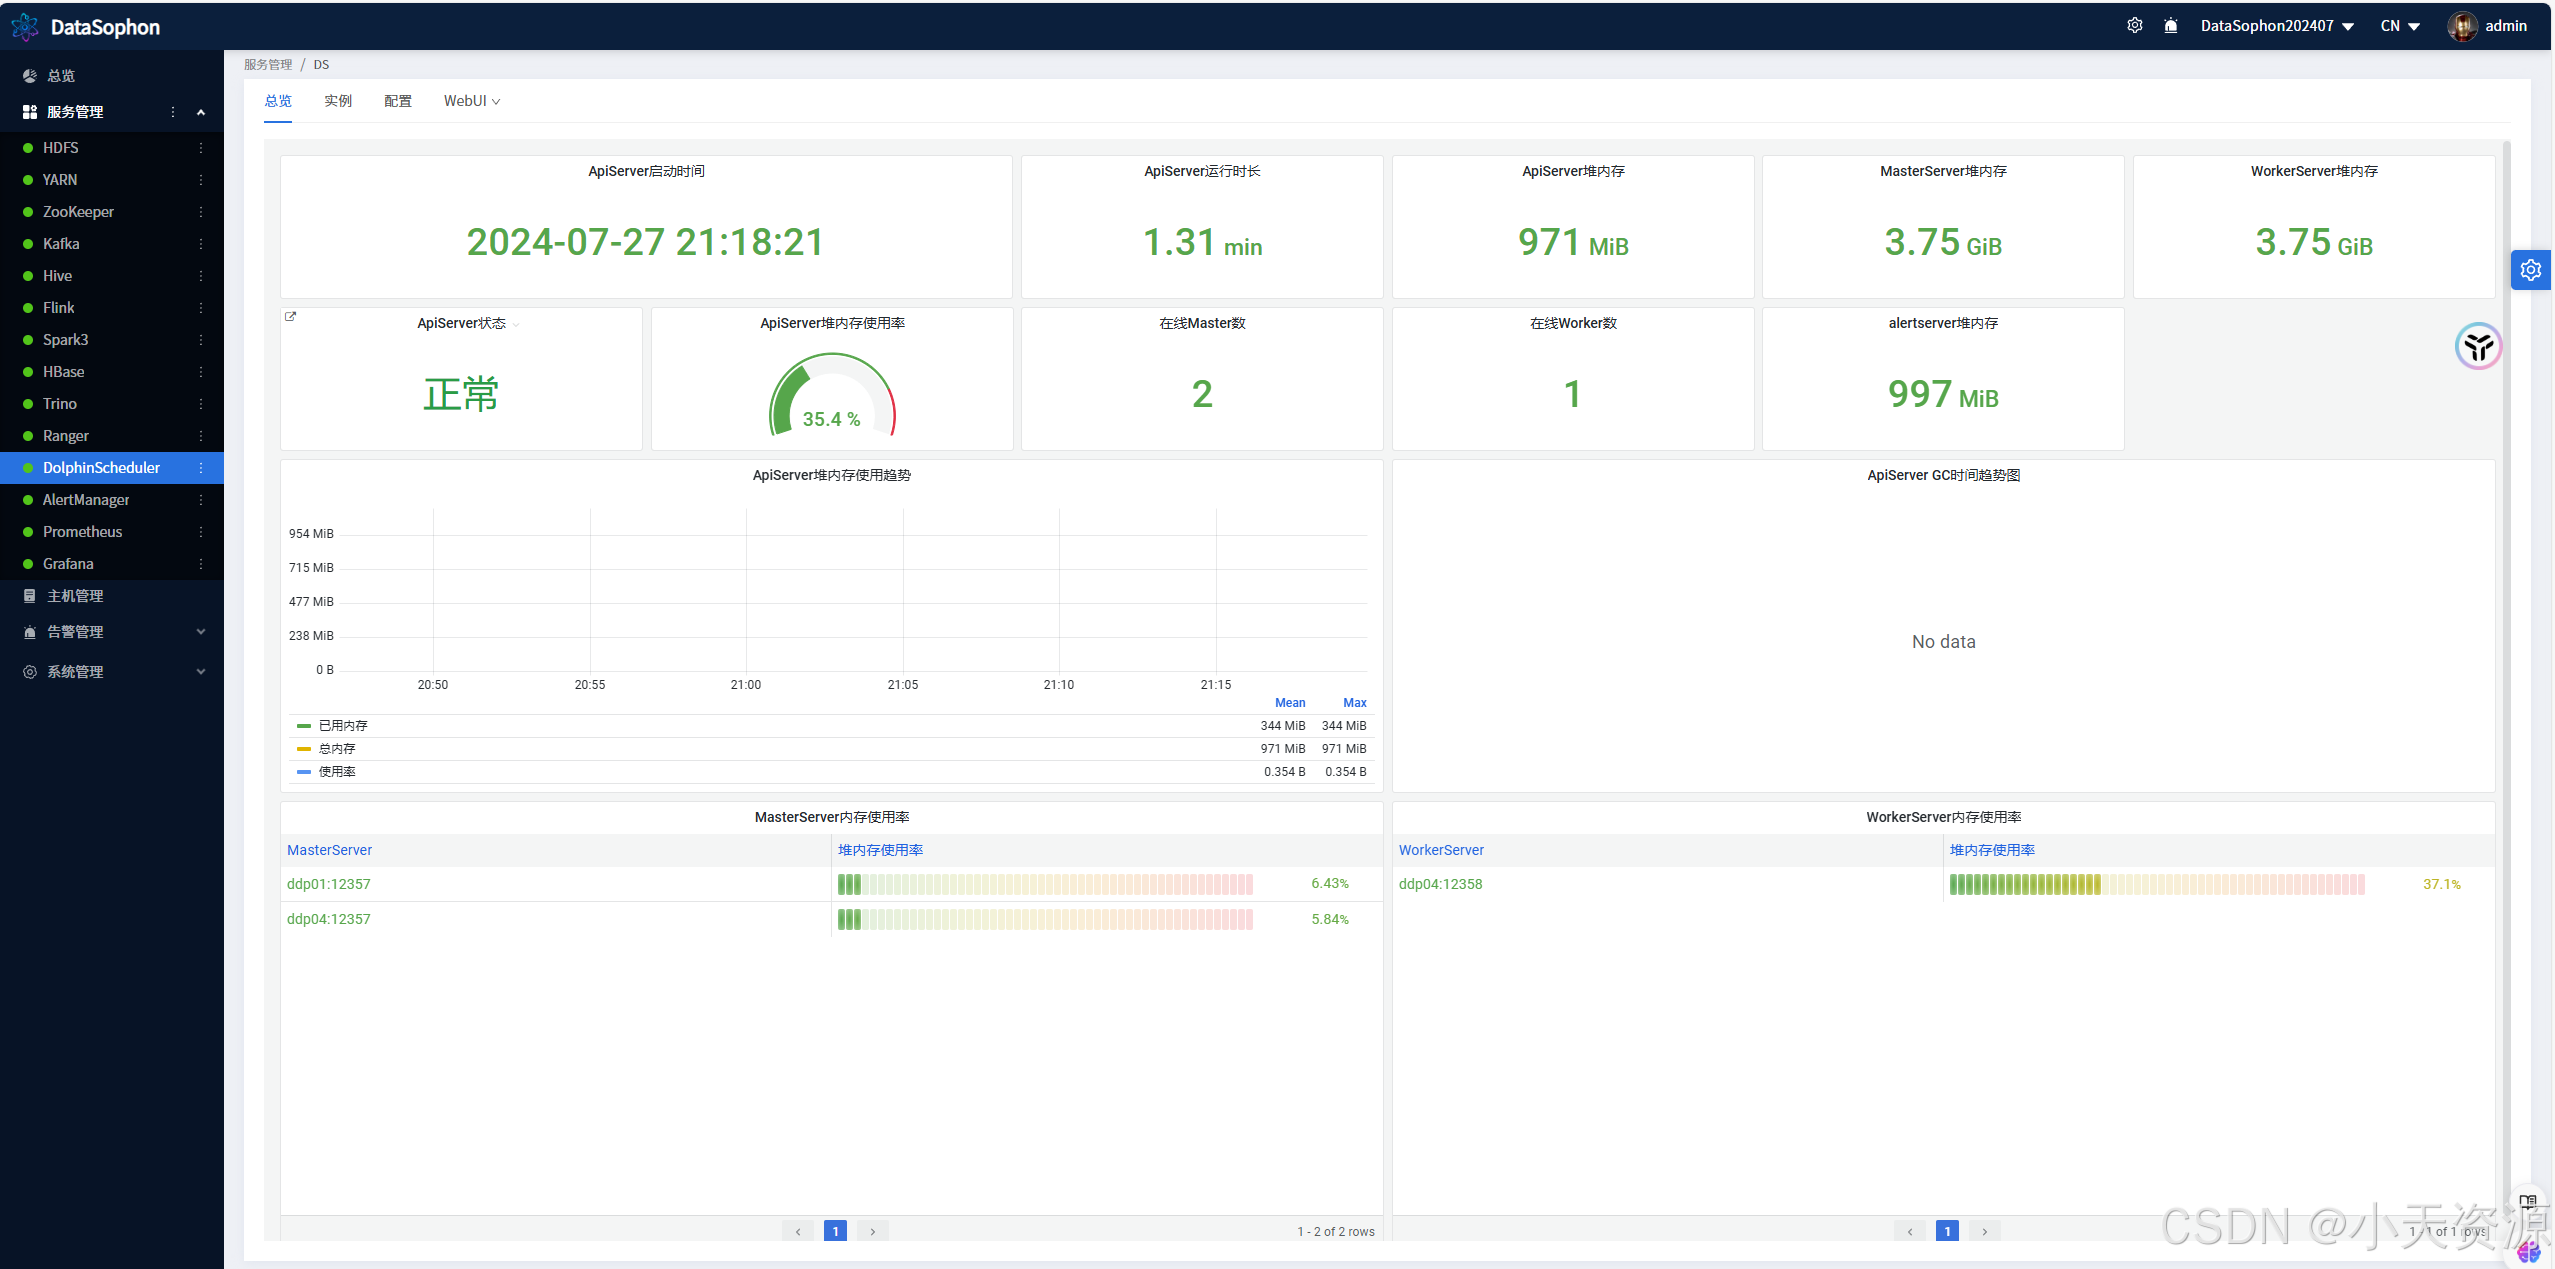Screen dimensions: 2555x1269
Task: Click the DataSophon logo icon
Action: (x=25, y=27)
